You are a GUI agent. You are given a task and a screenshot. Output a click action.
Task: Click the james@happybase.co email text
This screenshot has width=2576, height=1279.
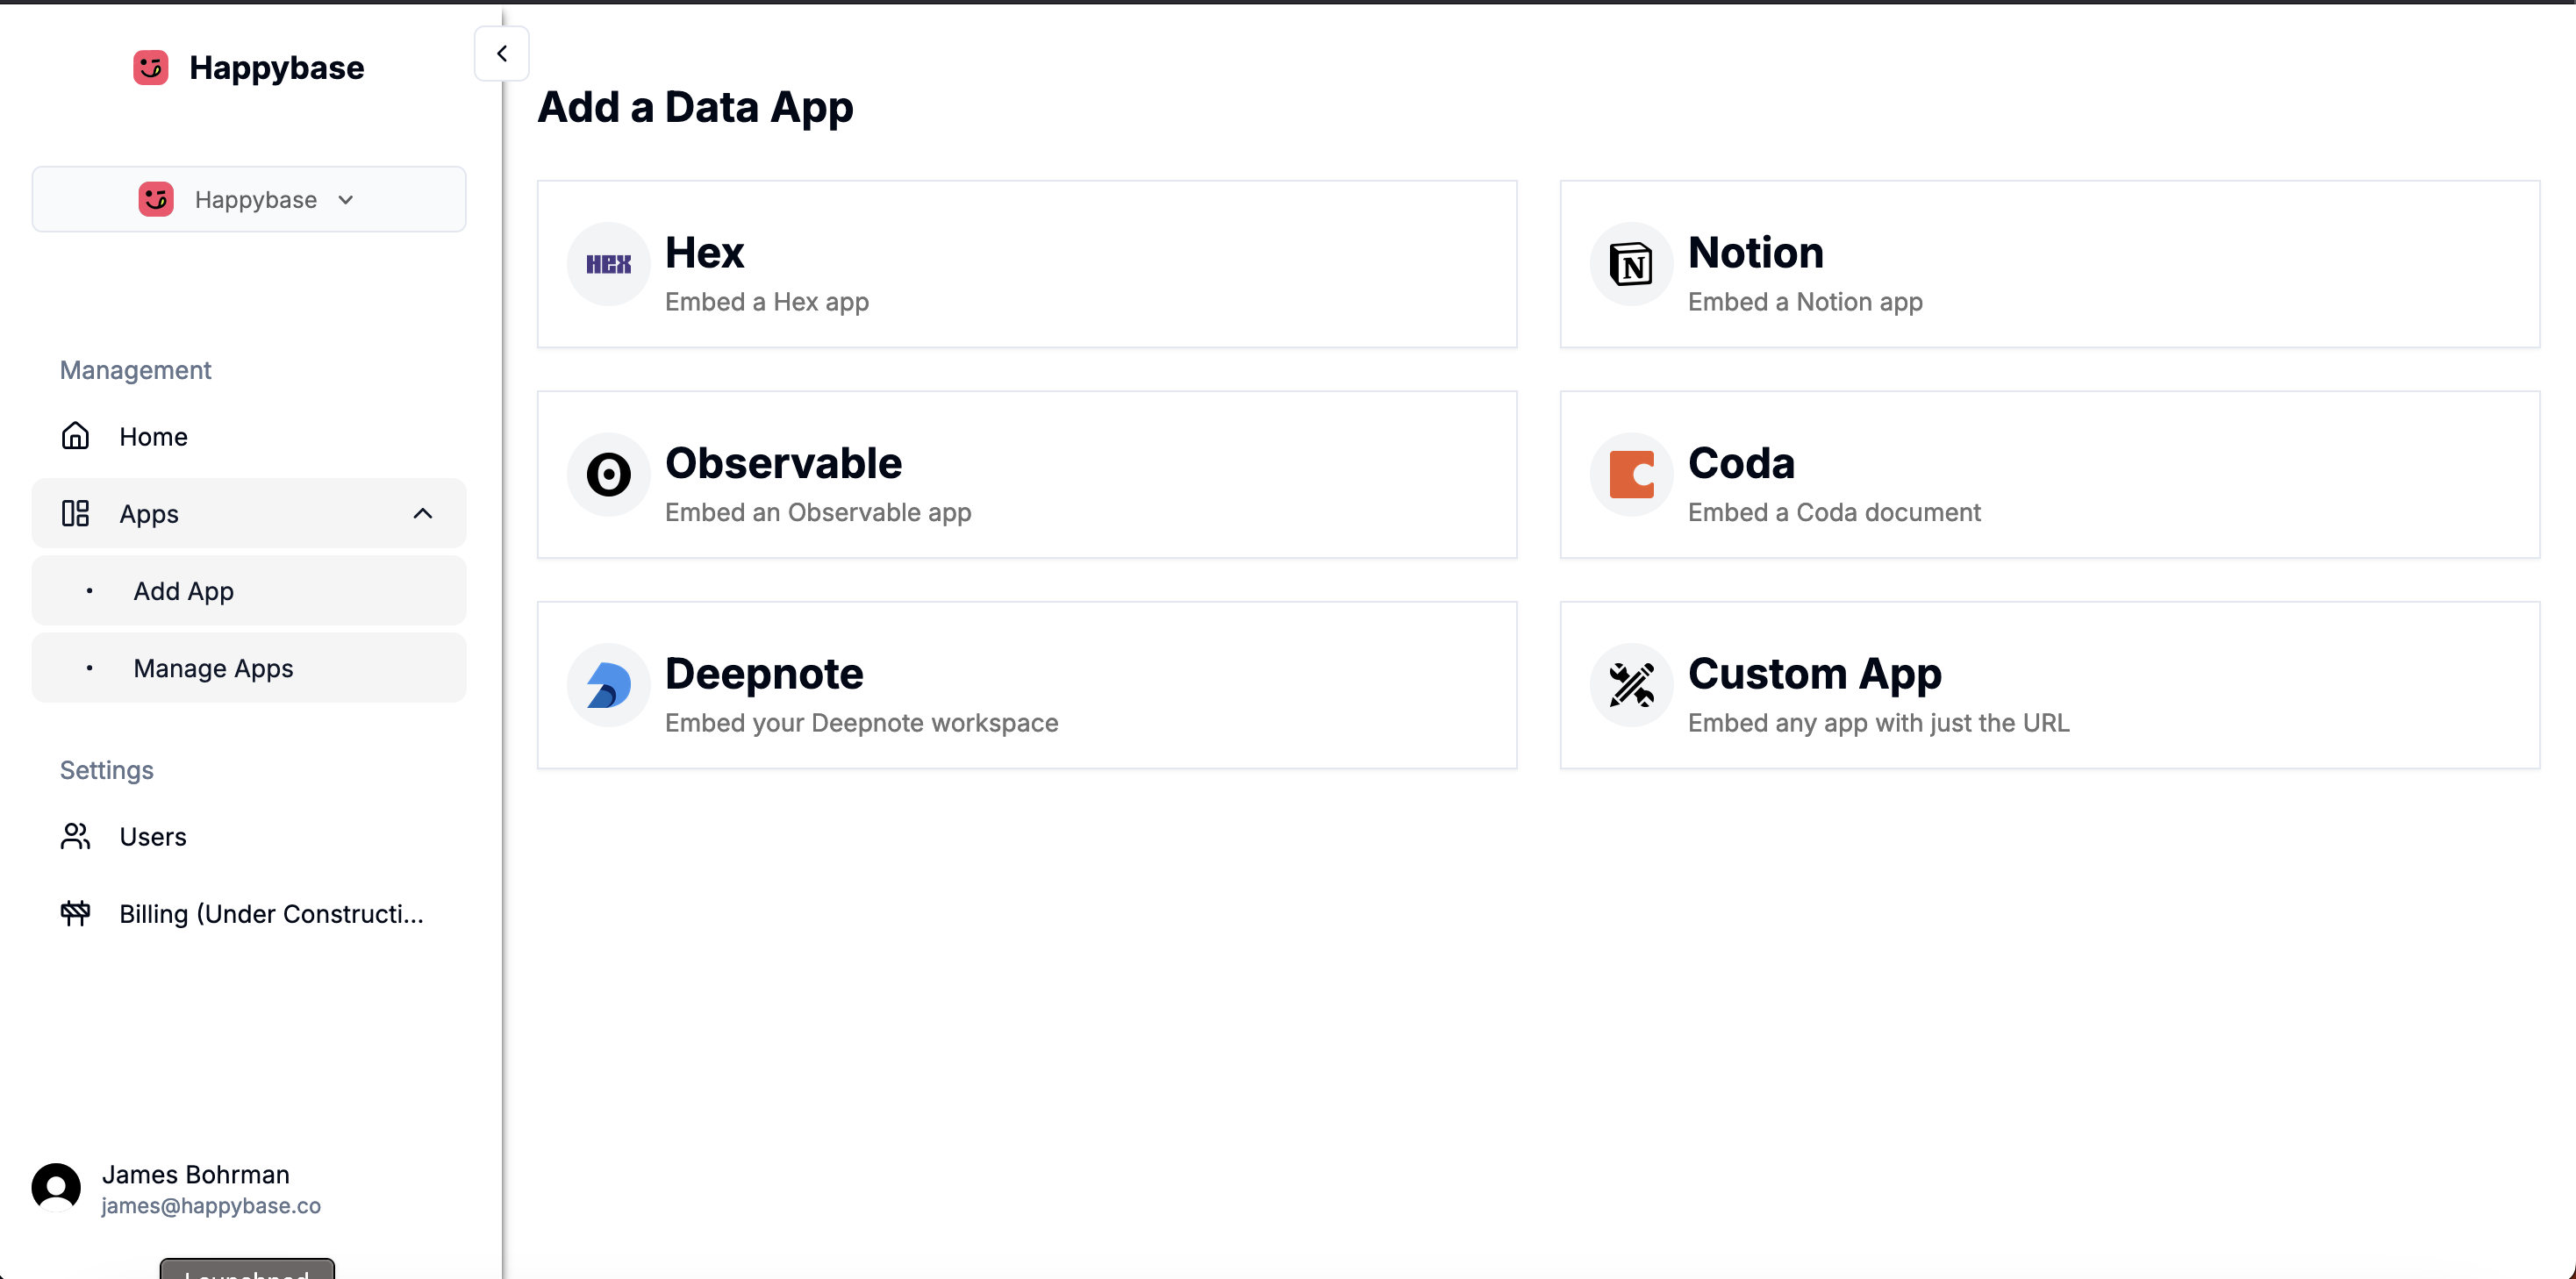pyautogui.click(x=211, y=1205)
